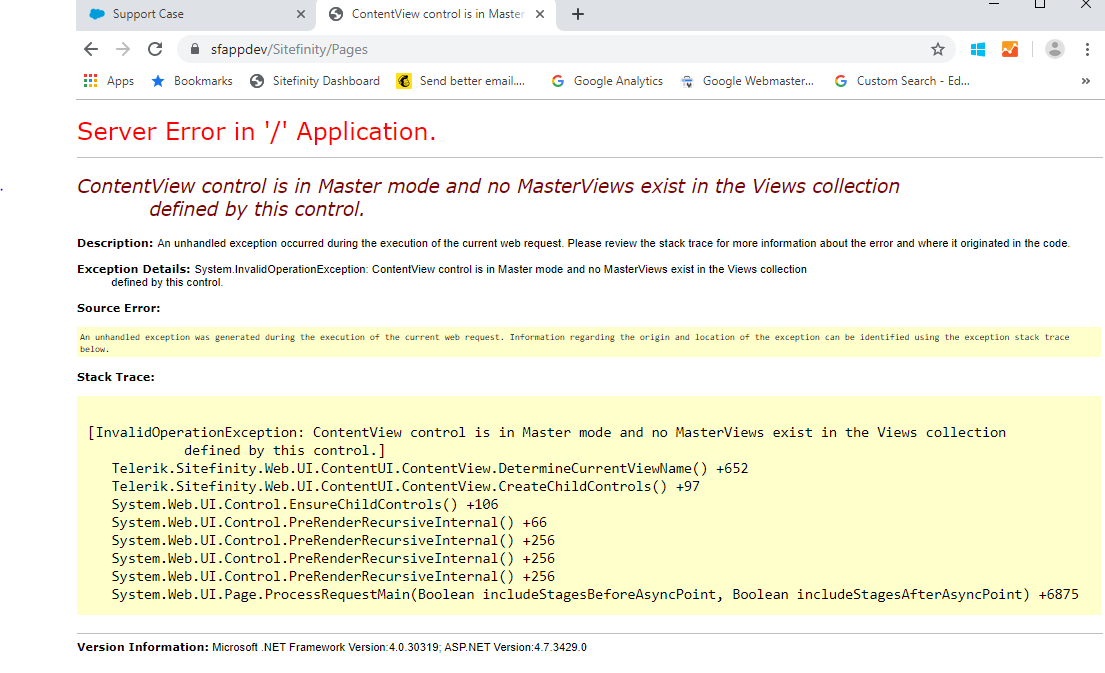Screen dimensions: 1105x673
Task: Click the PreRenderRecursiveInternal() +66 stack line
Action: [x=329, y=522]
